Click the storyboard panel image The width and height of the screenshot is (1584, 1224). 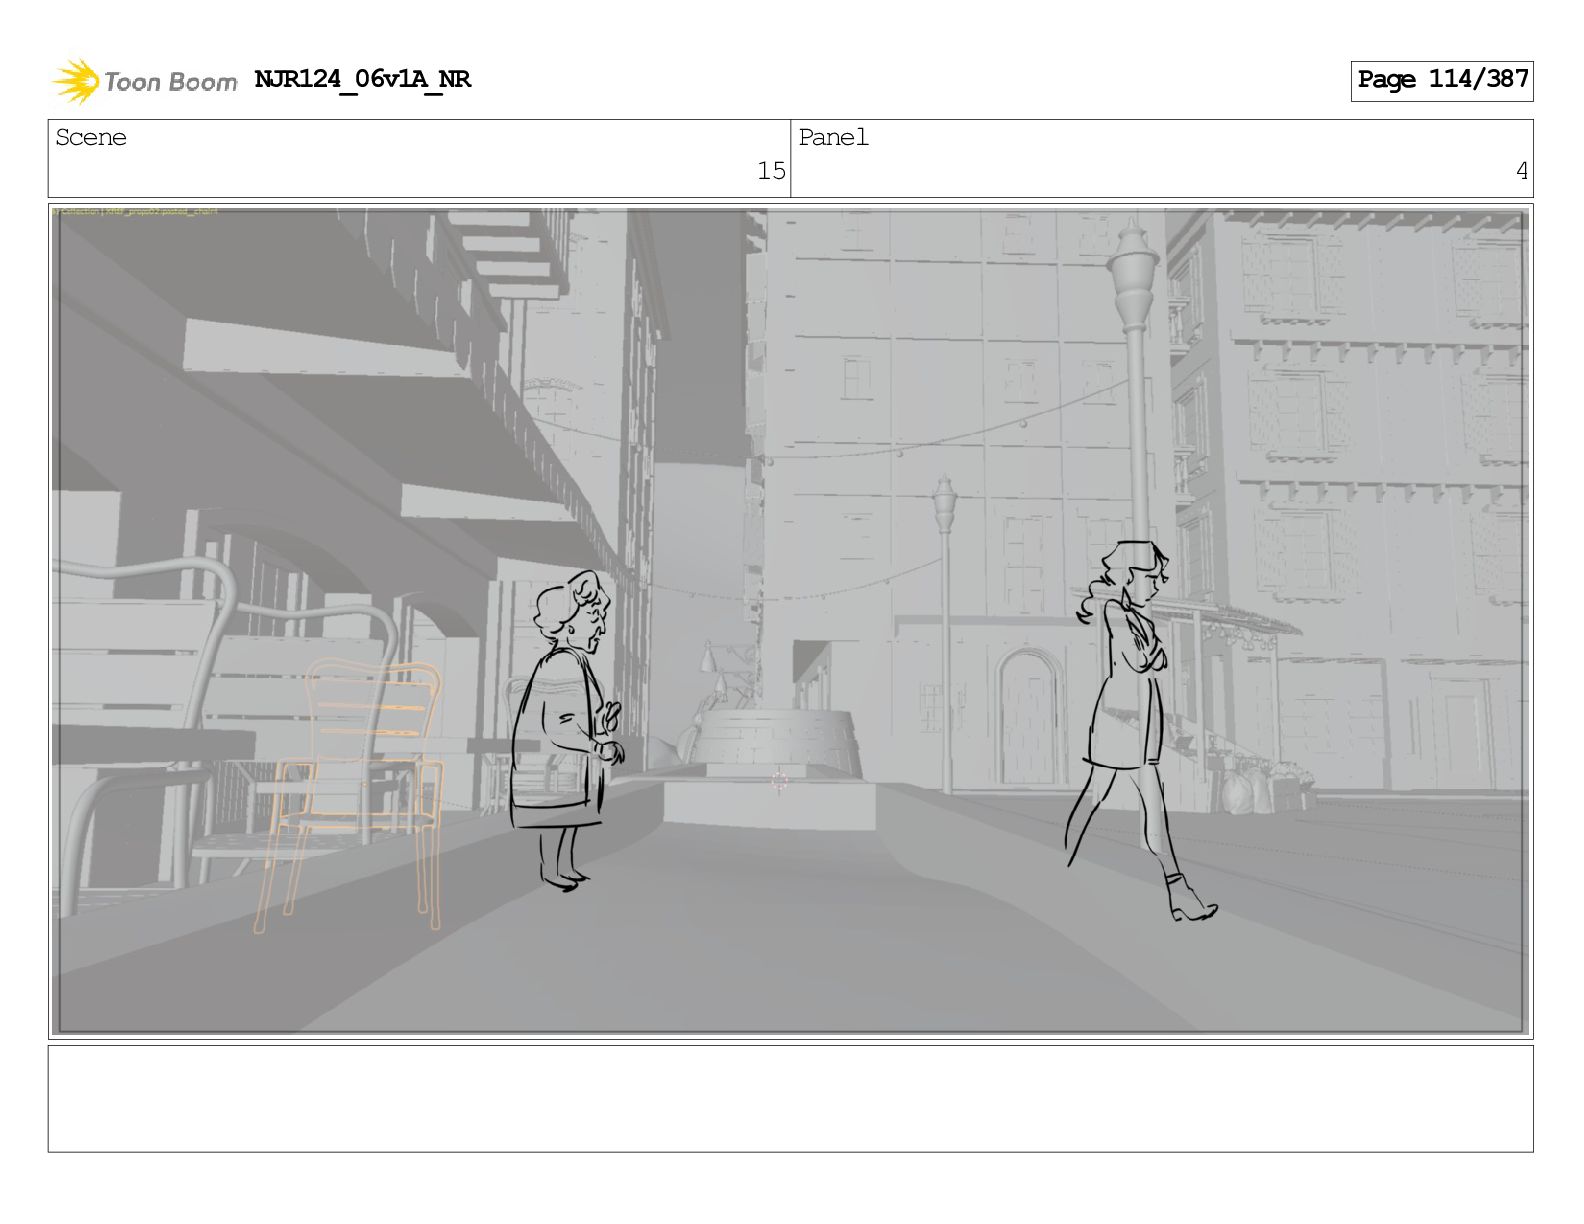(x=790, y=621)
